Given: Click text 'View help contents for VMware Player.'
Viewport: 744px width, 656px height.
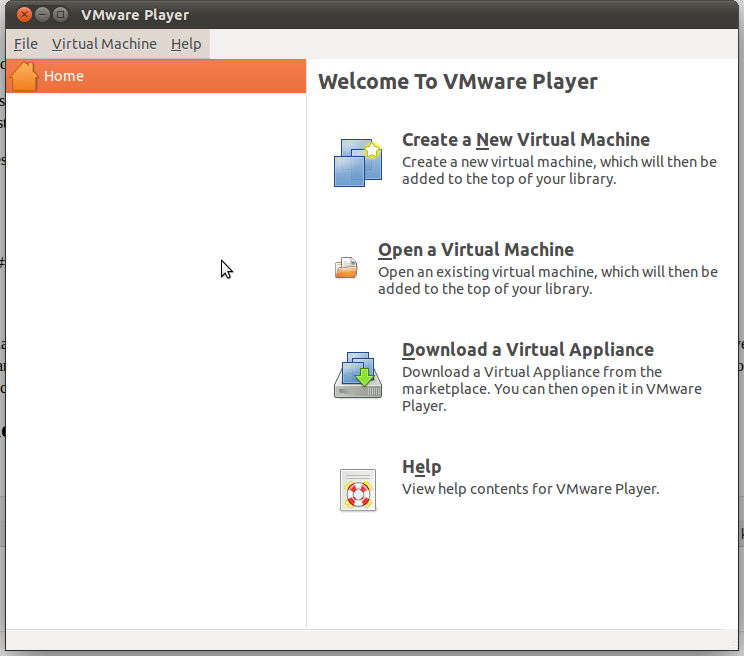Looking at the screenshot, I should pyautogui.click(x=530, y=489).
